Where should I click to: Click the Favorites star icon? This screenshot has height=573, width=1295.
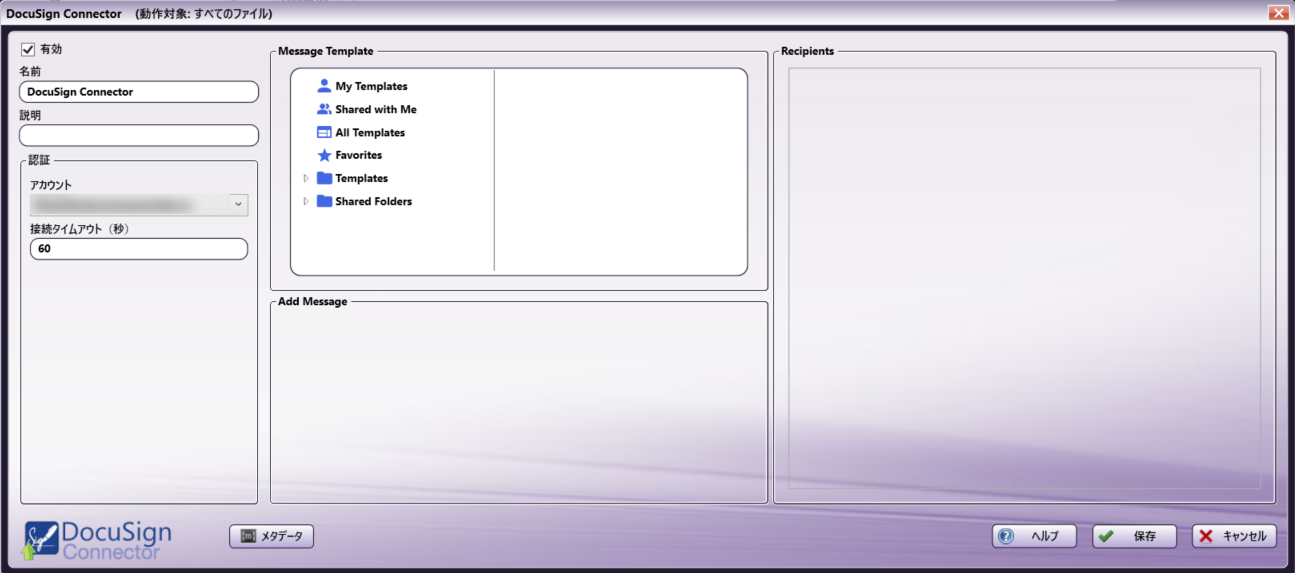[324, 155]
